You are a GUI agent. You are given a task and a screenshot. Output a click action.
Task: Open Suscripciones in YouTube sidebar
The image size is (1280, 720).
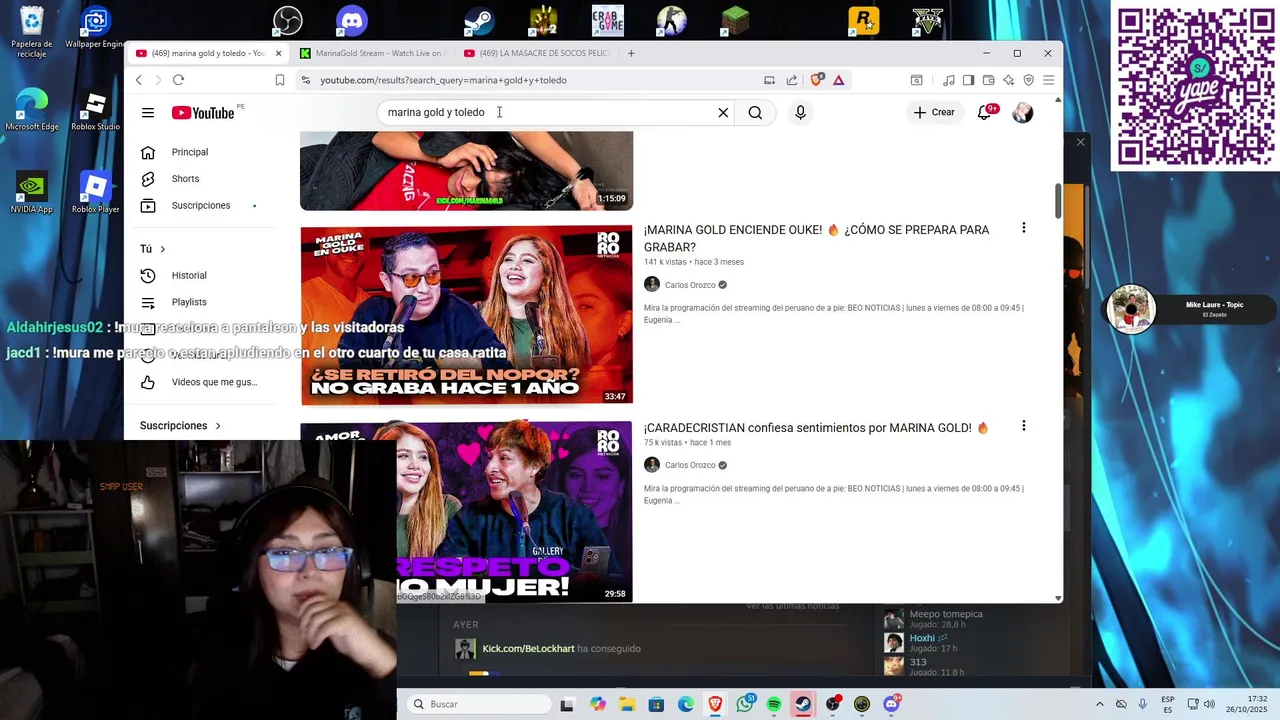click(x=201, y=205)
